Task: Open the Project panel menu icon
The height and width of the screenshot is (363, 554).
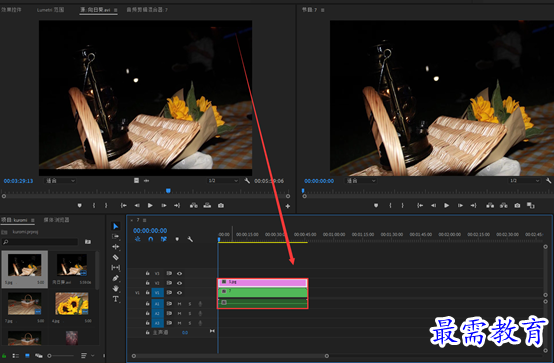Action: coord(33,220)
